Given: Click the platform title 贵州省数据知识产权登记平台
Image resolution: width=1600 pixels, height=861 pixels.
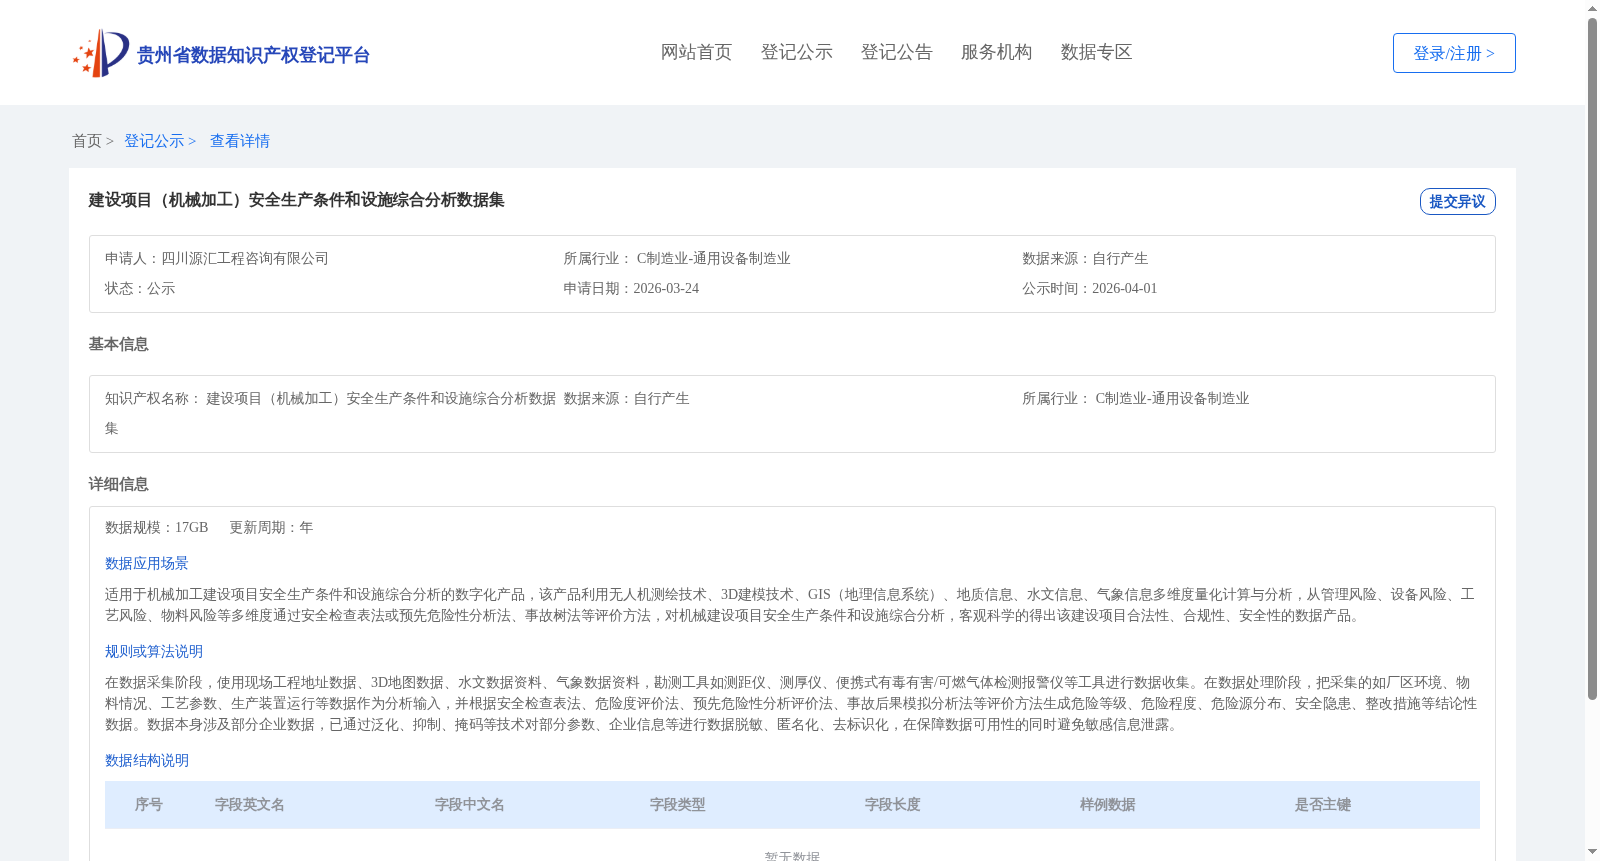Looking at the screenshot, I should [253, 55].
